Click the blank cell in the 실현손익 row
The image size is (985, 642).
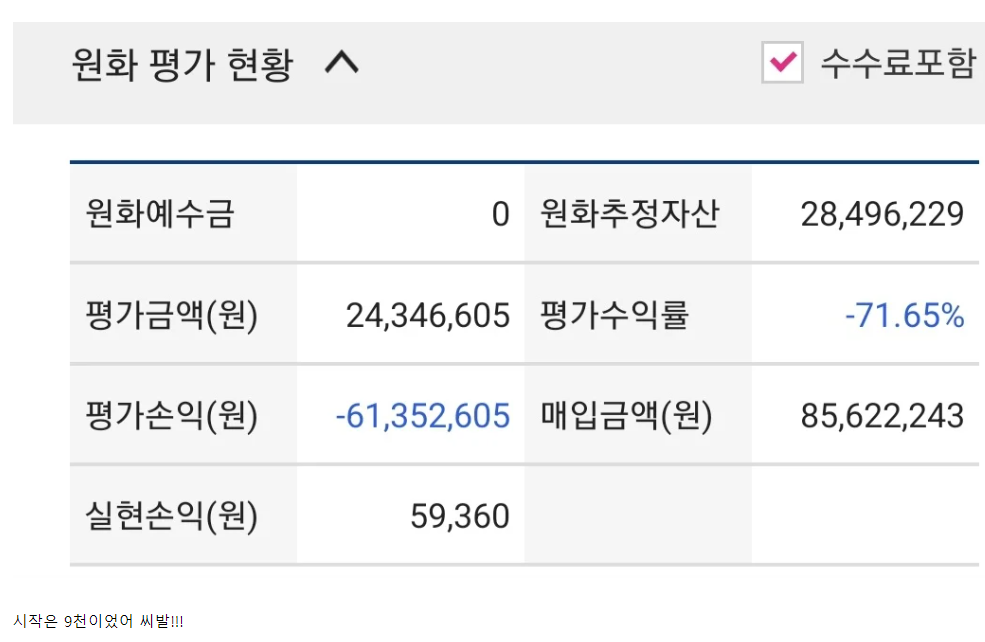pyautogui.click(x=750, y=516)
